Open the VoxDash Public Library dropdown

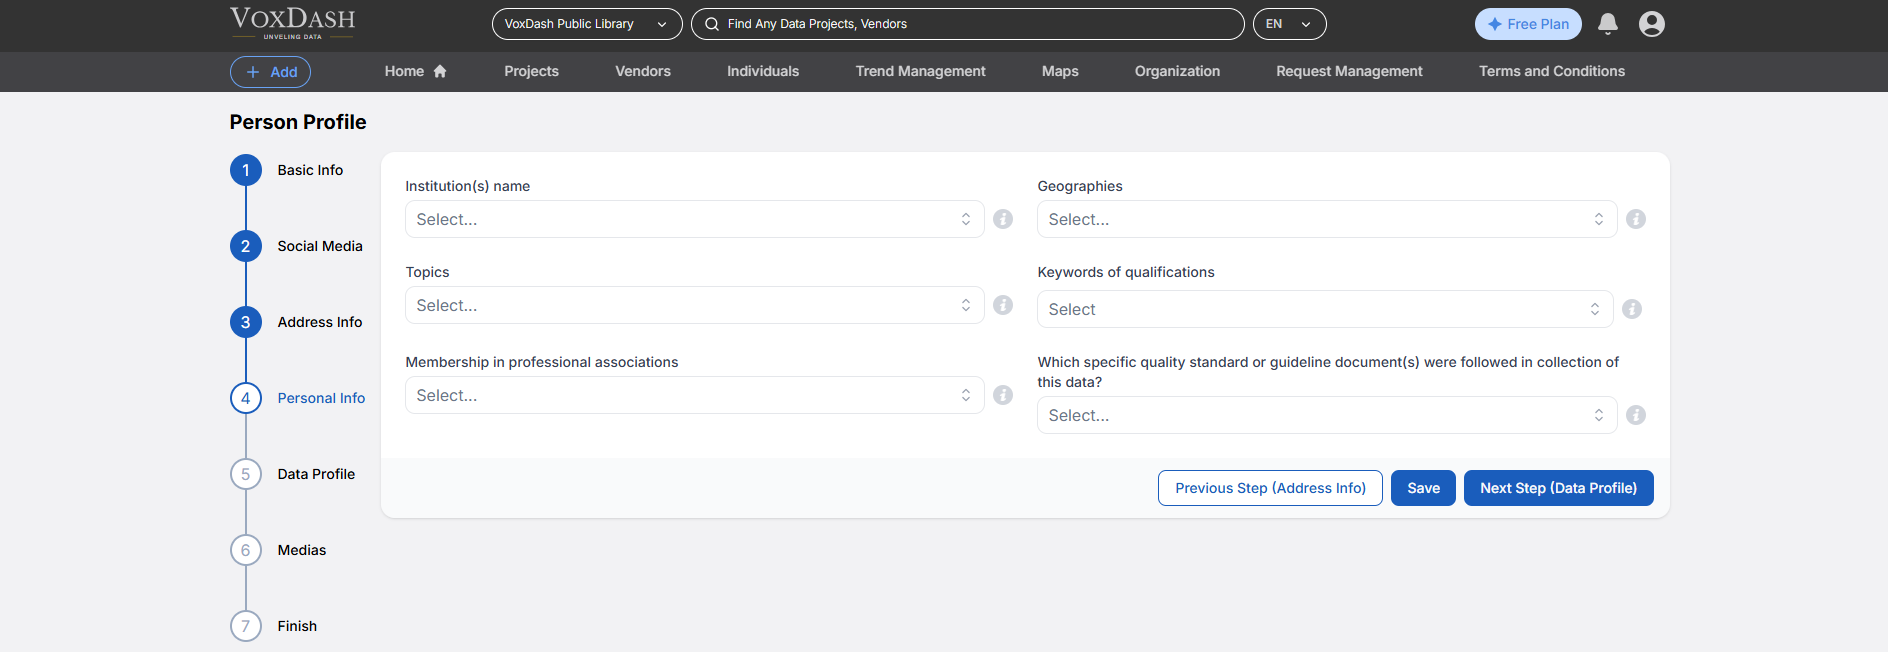pos(586,24)
